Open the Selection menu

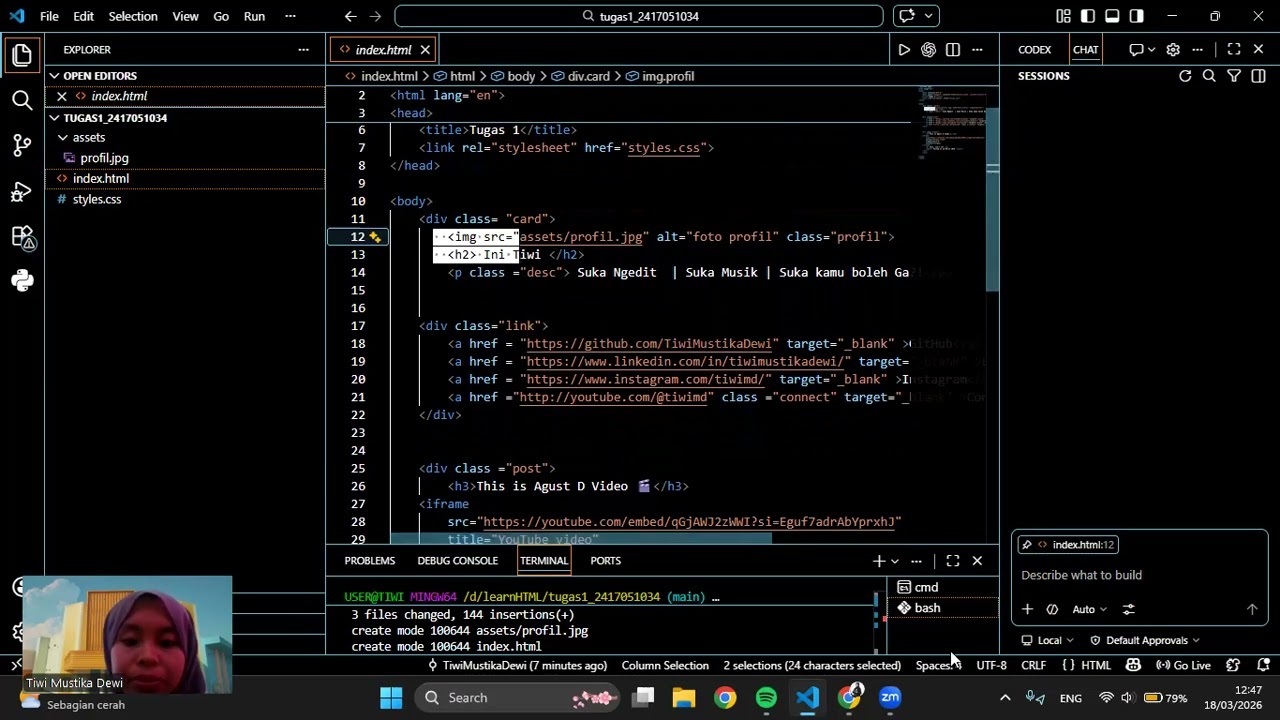point(133,16)
